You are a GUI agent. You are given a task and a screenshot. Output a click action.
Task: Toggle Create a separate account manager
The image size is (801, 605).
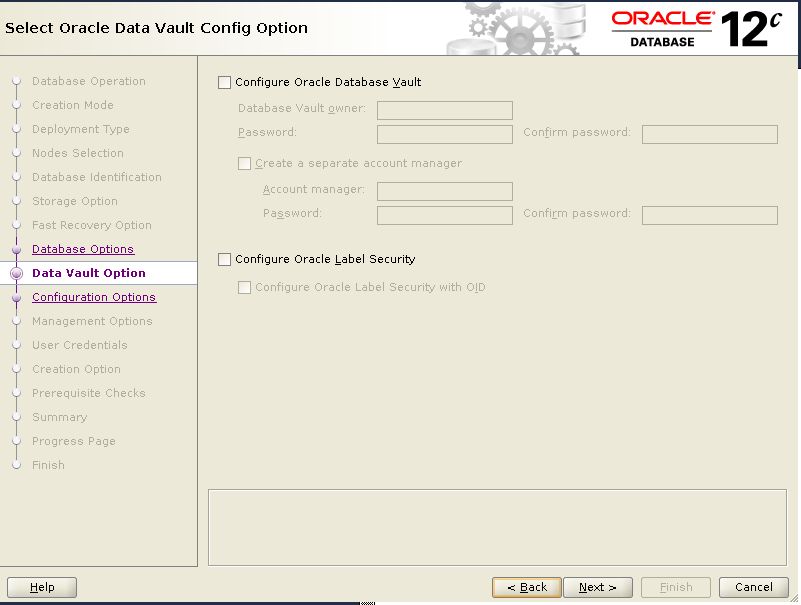point(244,164)
